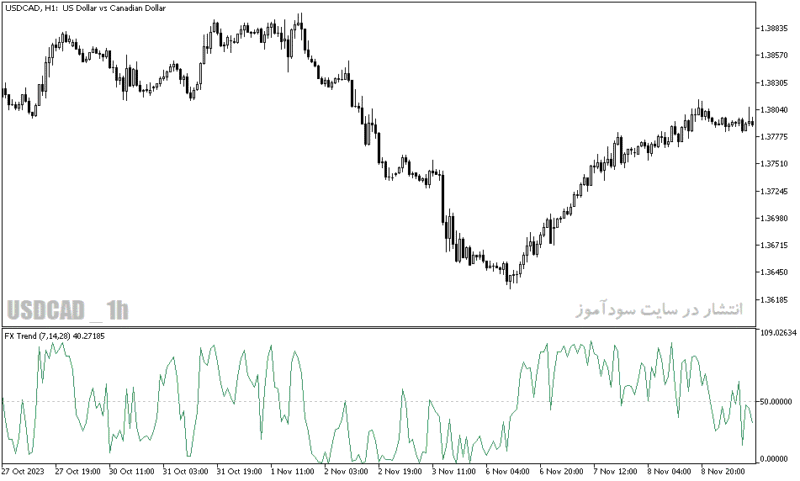The image size is (800, 481).
Task: Click the separator between chart and indicator
Action: (379, 327)
